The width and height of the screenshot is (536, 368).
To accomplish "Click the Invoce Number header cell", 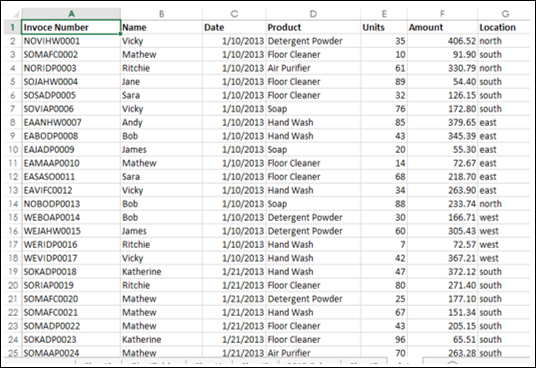I will (71, 27).
